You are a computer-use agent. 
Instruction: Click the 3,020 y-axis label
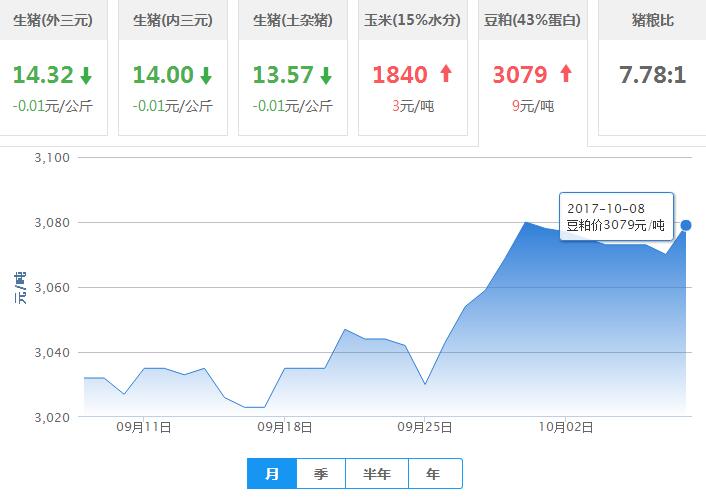click(52, 417)
